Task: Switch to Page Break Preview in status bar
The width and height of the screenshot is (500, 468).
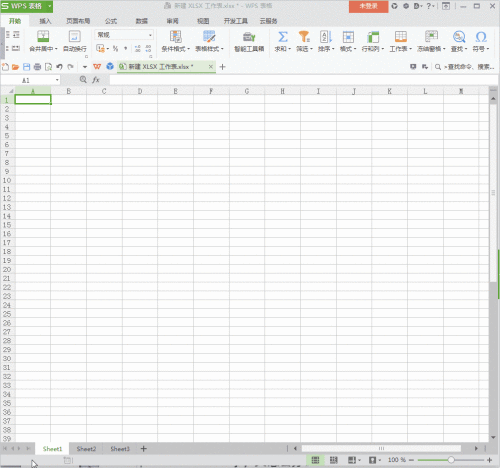Action: click(334, 460)
